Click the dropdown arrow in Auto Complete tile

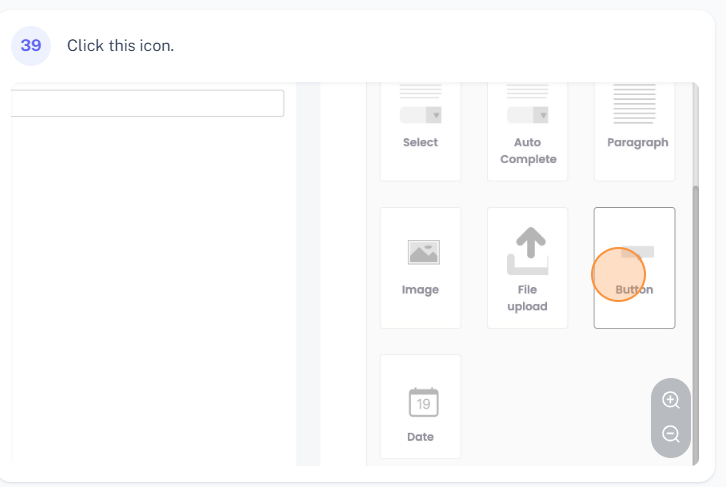click(541, 115)
